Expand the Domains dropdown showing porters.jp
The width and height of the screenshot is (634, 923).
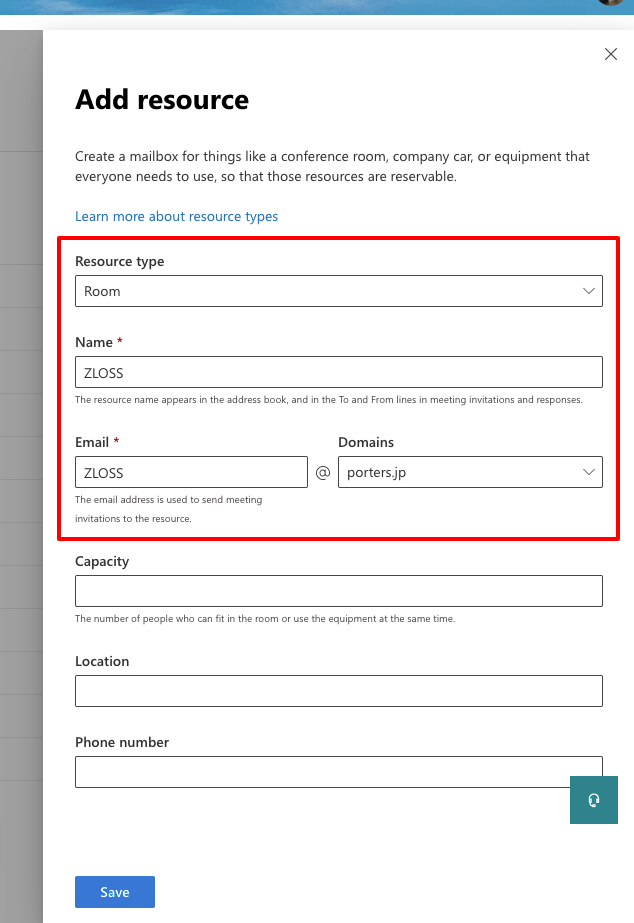coord(470,472)
